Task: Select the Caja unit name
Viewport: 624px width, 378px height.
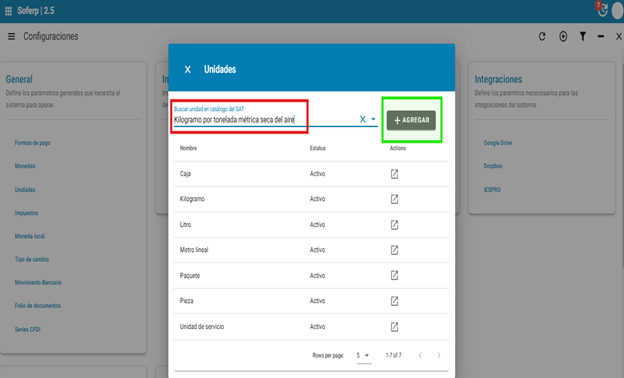Action: click(185, 174)
